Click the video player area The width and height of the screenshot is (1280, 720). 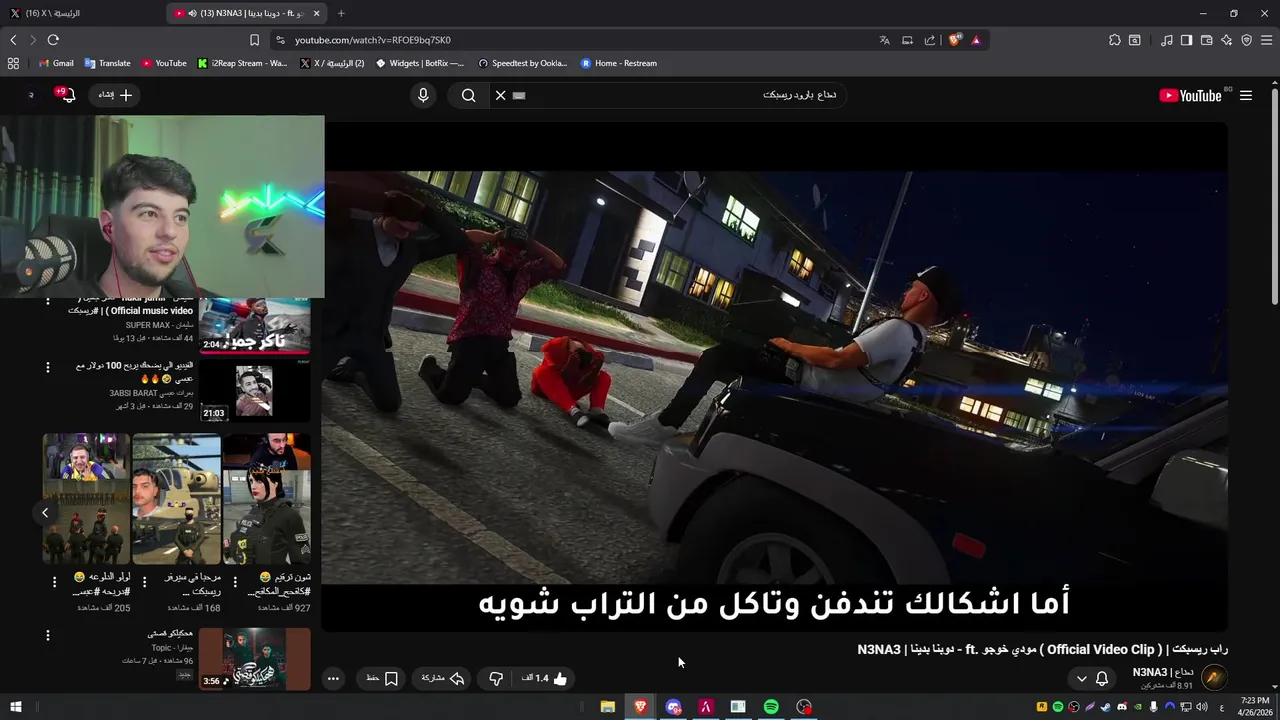775,375
